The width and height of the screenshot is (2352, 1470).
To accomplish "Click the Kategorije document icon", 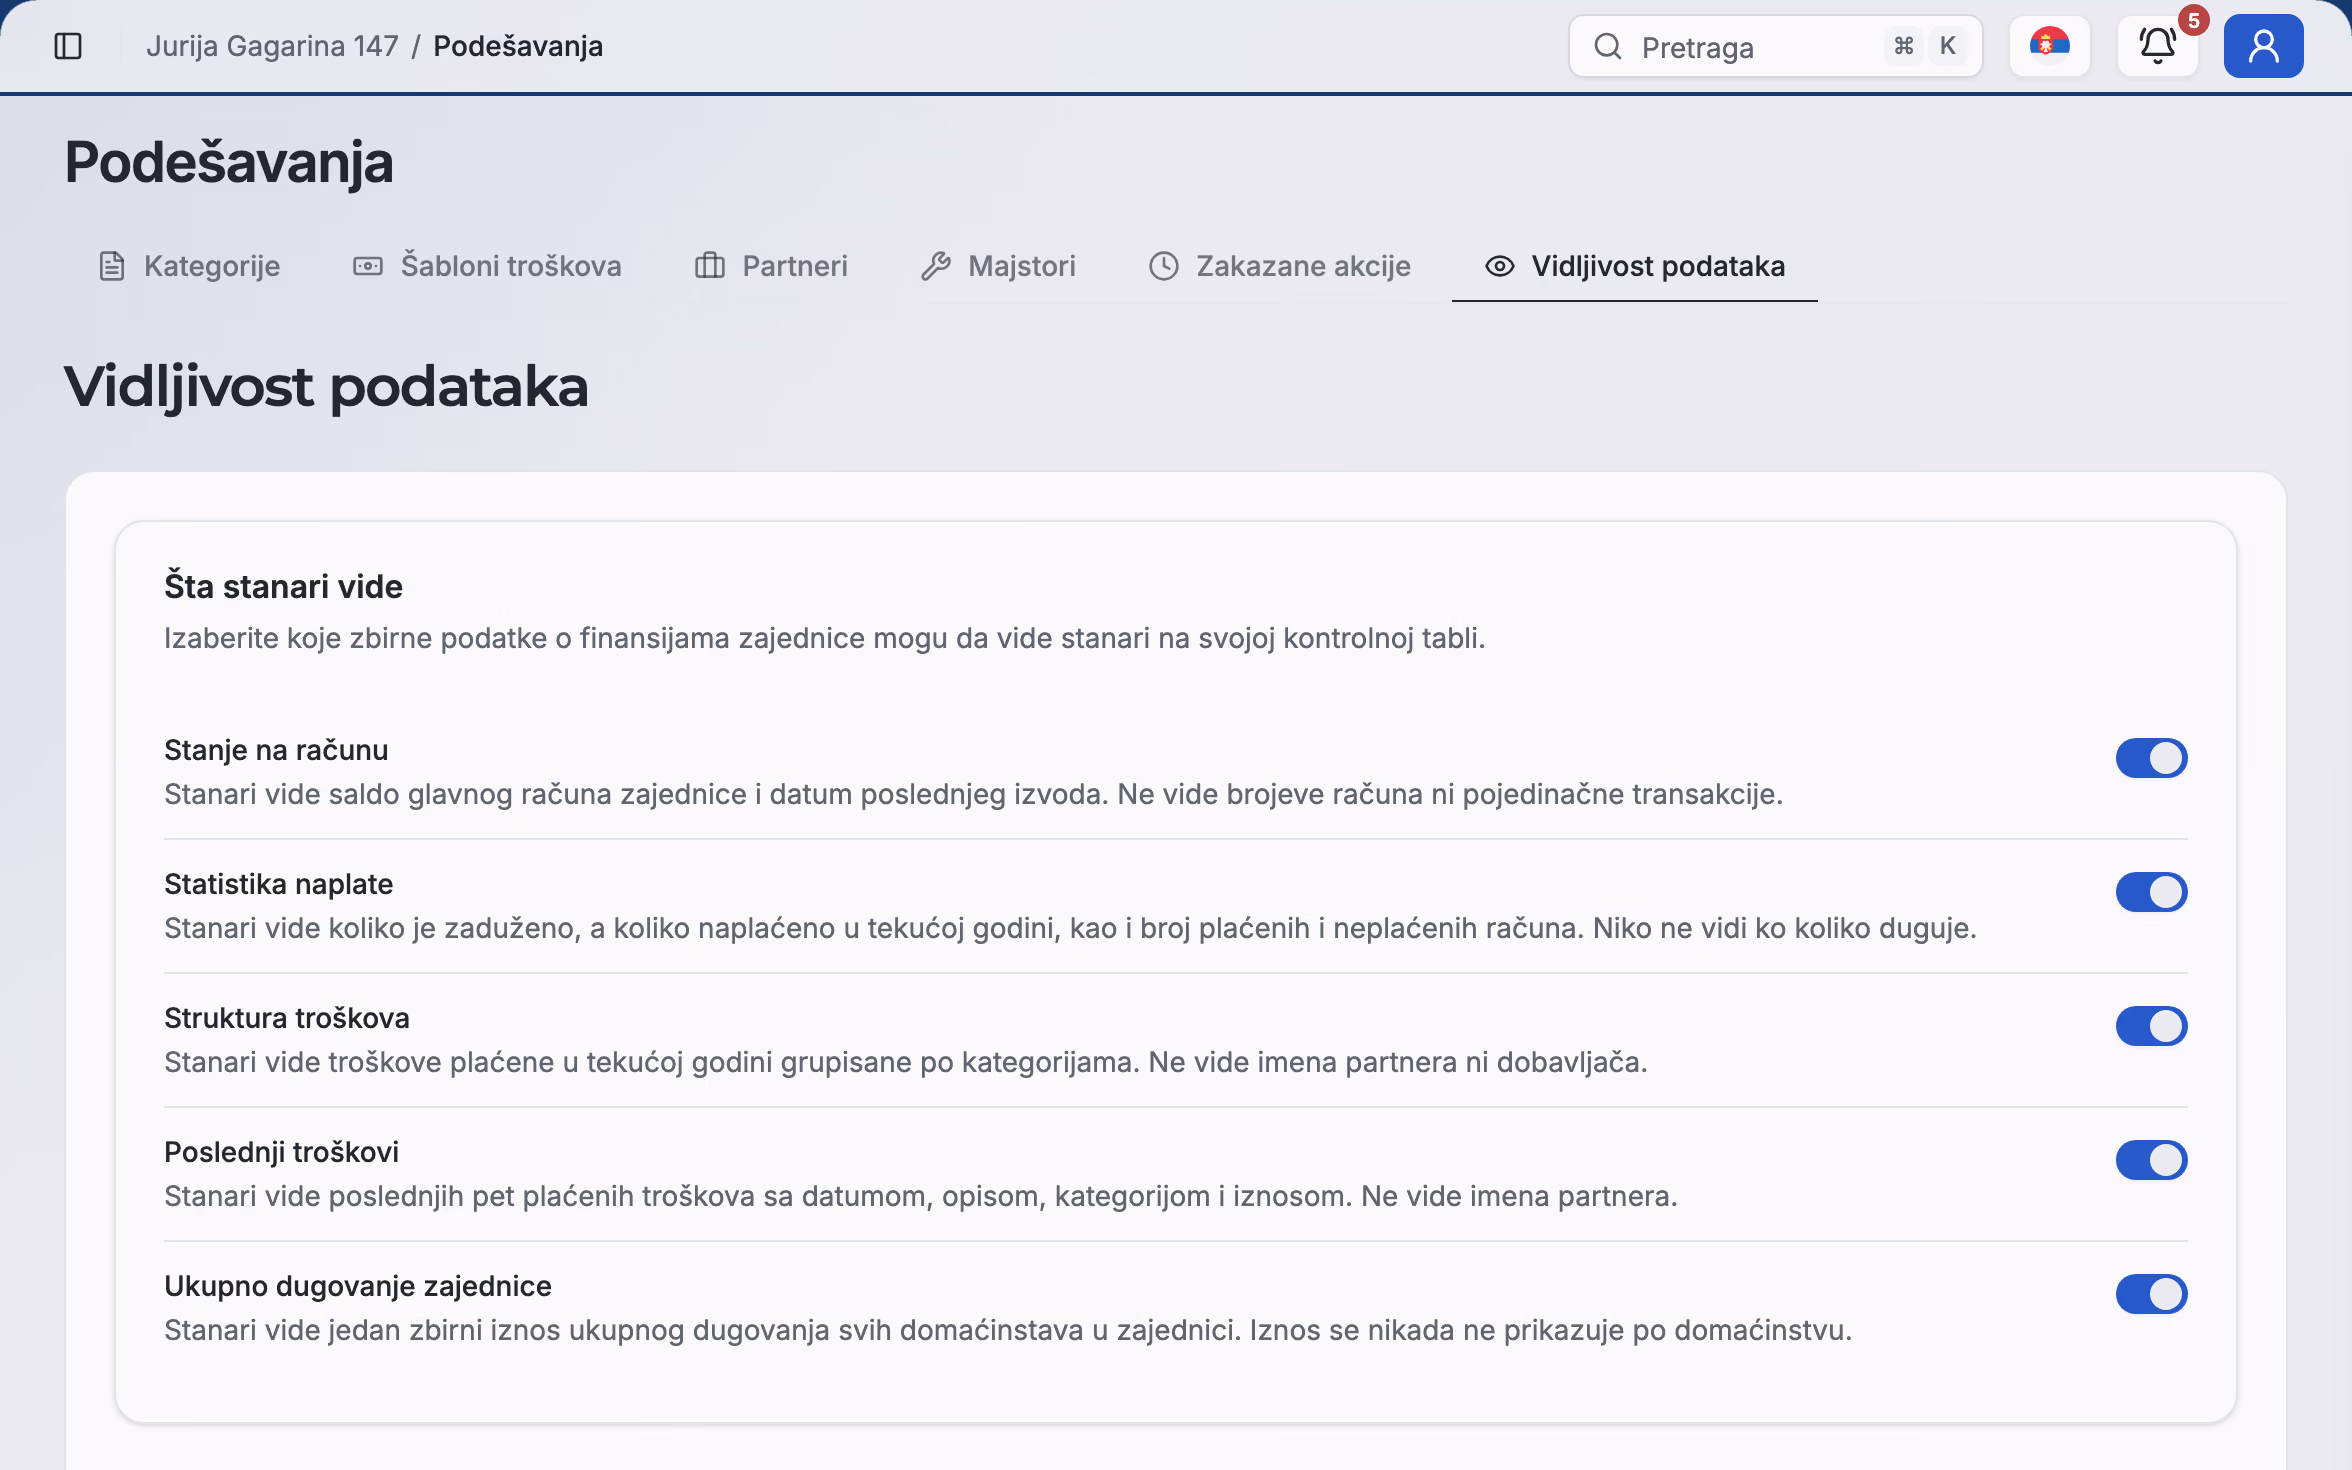I will 112,266.
